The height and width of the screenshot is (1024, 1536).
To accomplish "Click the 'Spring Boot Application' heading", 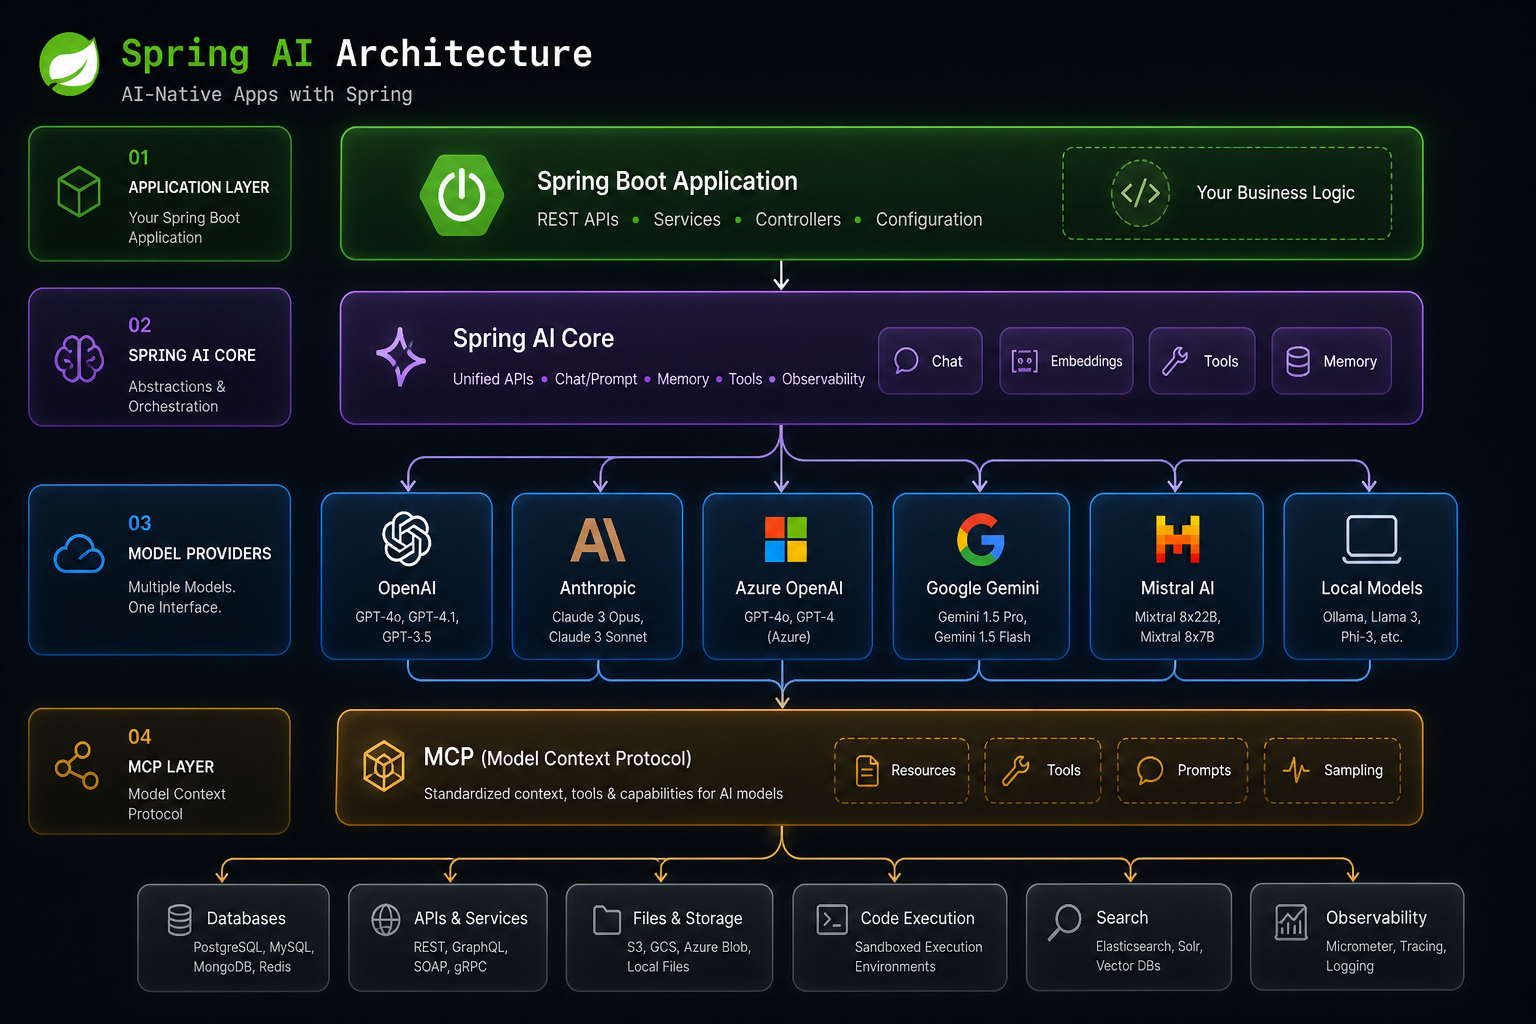I will click(667, 181).
